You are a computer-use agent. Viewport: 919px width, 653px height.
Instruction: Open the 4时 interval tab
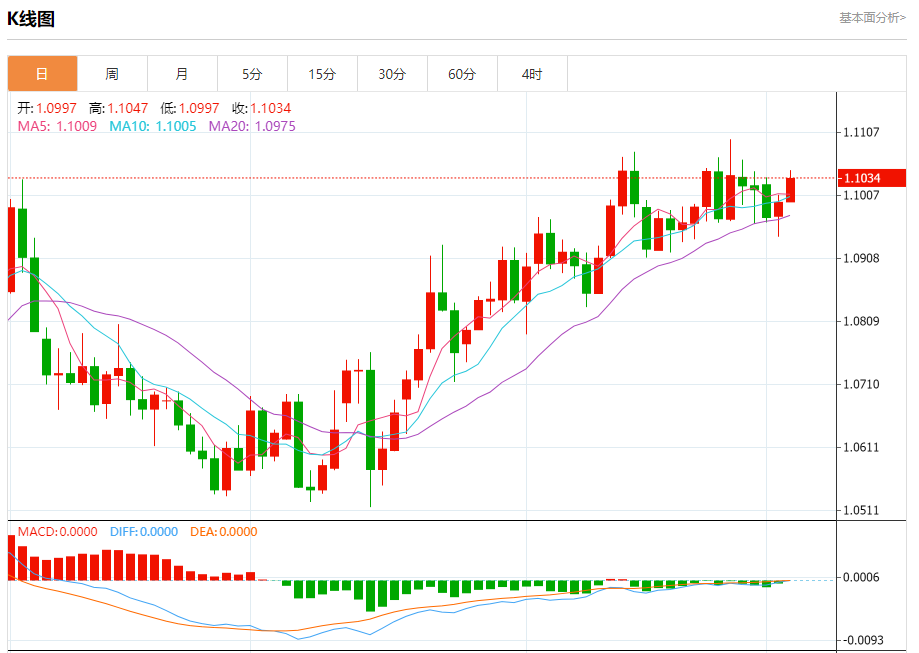pyautogui.click(x=532, y=74)
